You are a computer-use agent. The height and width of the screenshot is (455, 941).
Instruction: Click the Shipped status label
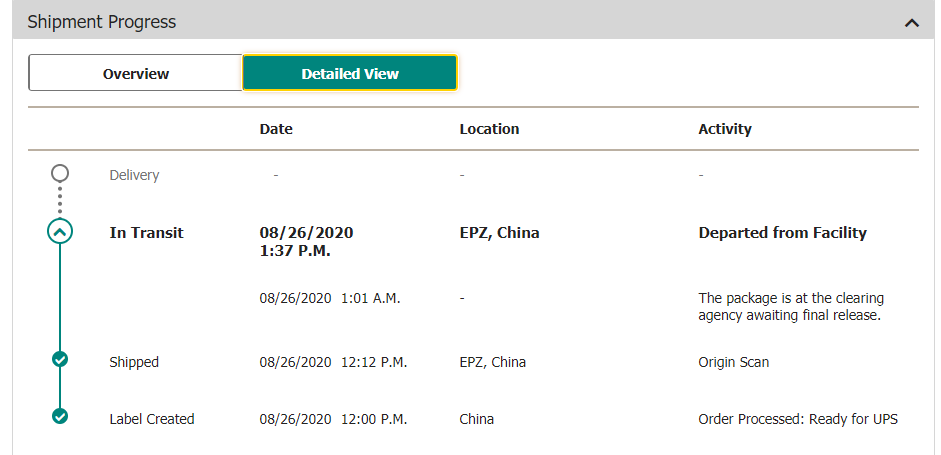click(x=134, y=362)
